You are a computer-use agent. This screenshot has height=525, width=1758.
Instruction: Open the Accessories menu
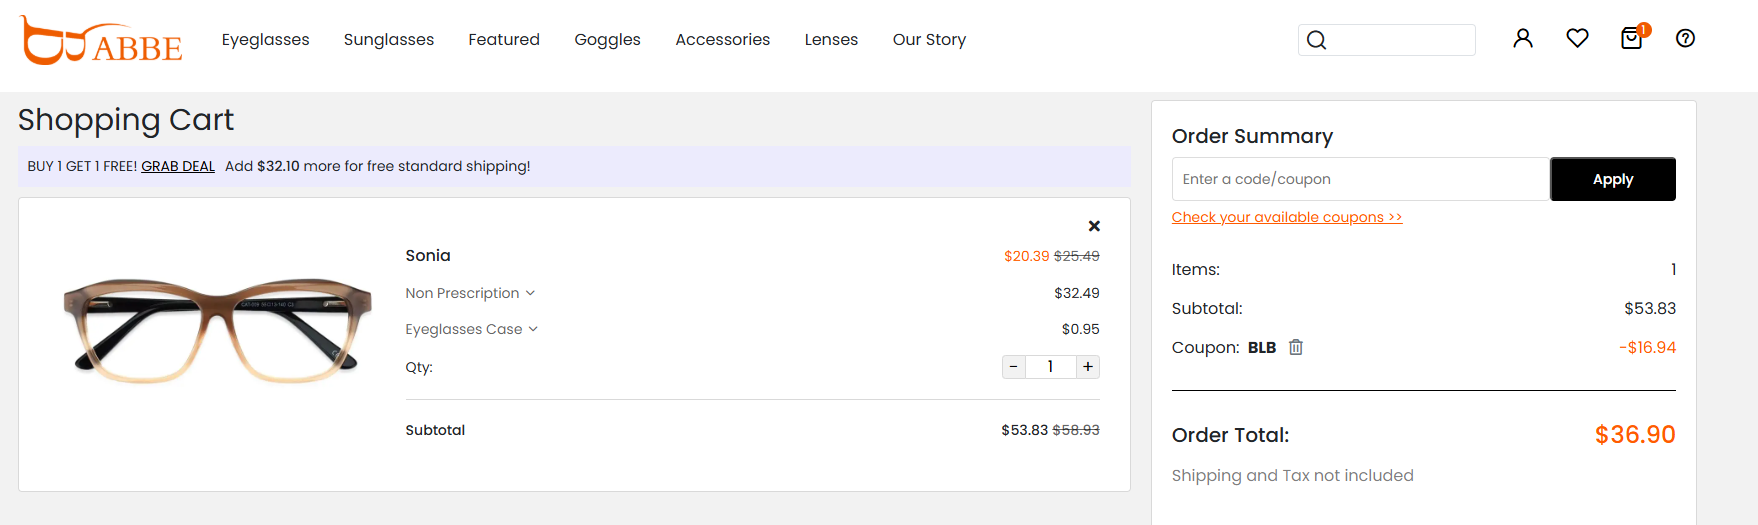coord(722,39)
